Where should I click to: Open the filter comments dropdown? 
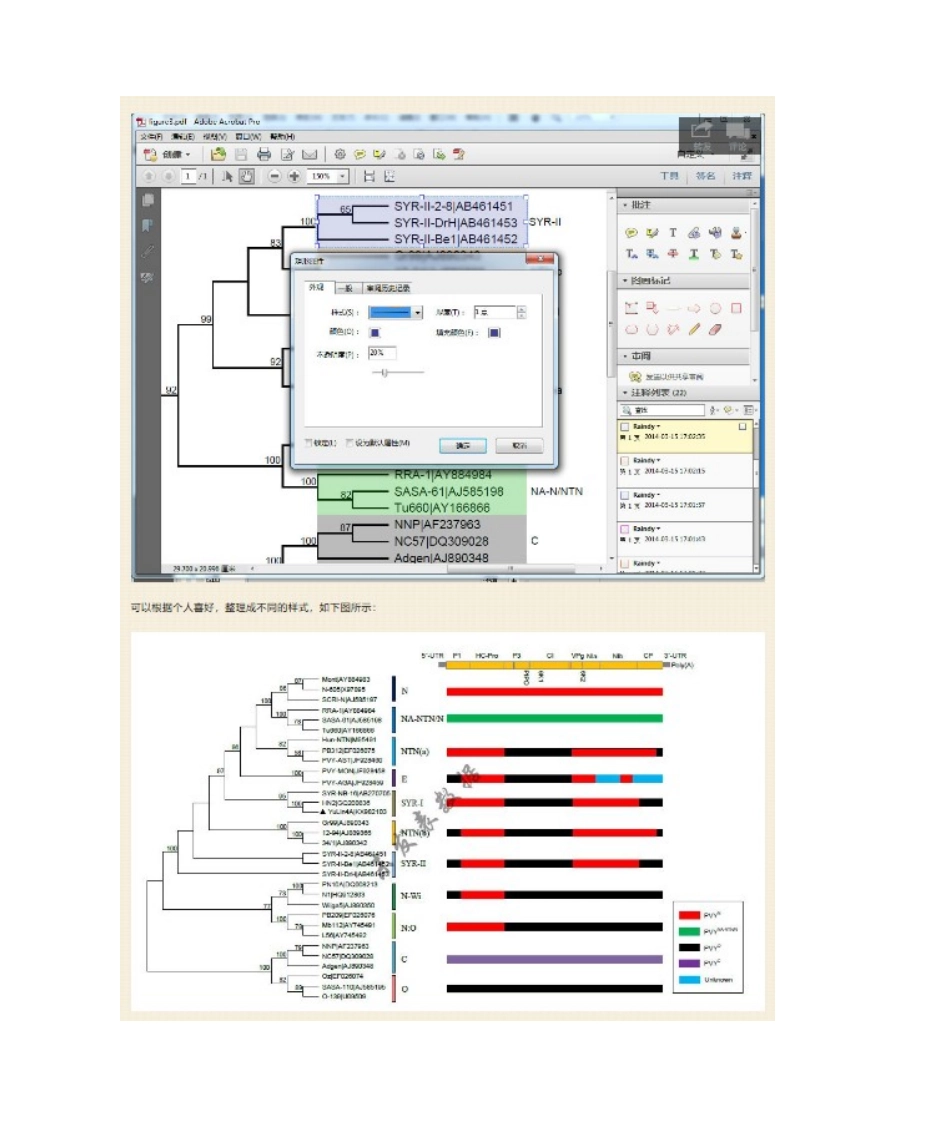(x=731, y=410)
